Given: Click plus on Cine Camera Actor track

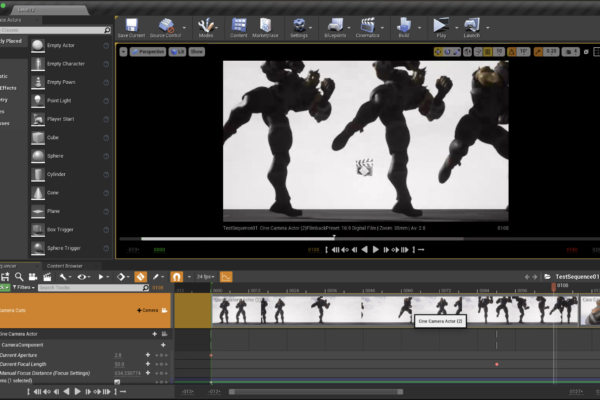Looking at the screenshot, I should 155,334.
